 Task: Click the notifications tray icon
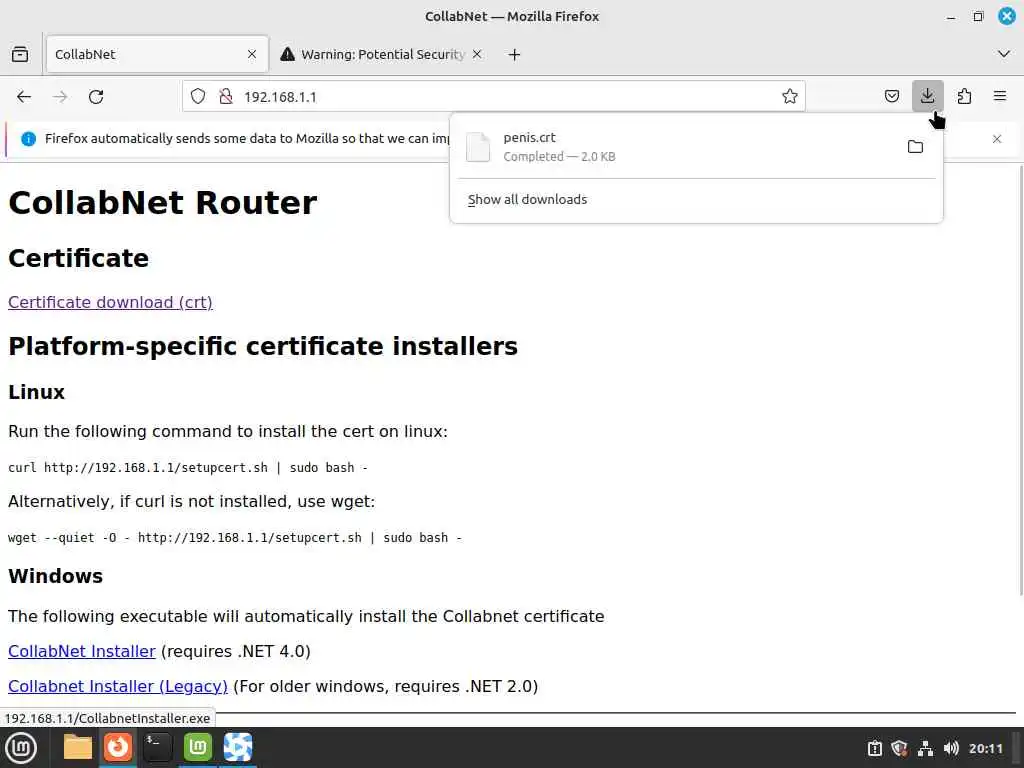[874, 748]
